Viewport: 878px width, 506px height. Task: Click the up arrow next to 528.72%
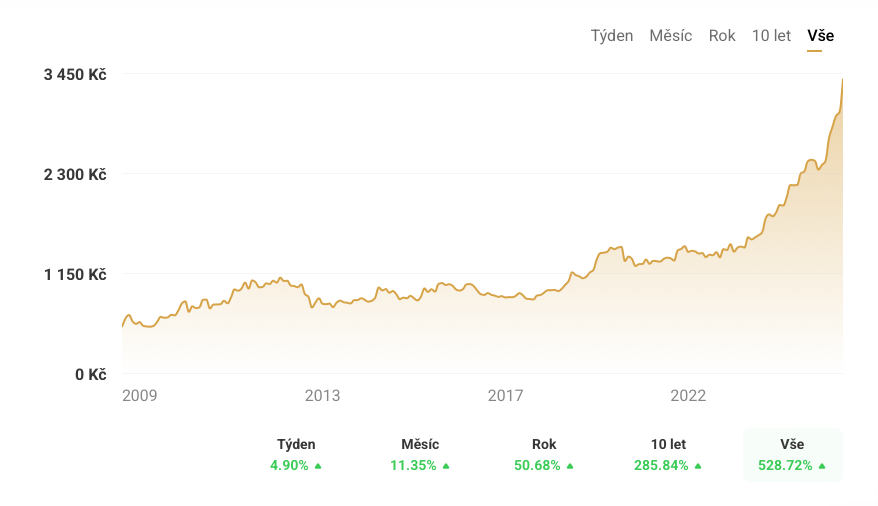822,466
